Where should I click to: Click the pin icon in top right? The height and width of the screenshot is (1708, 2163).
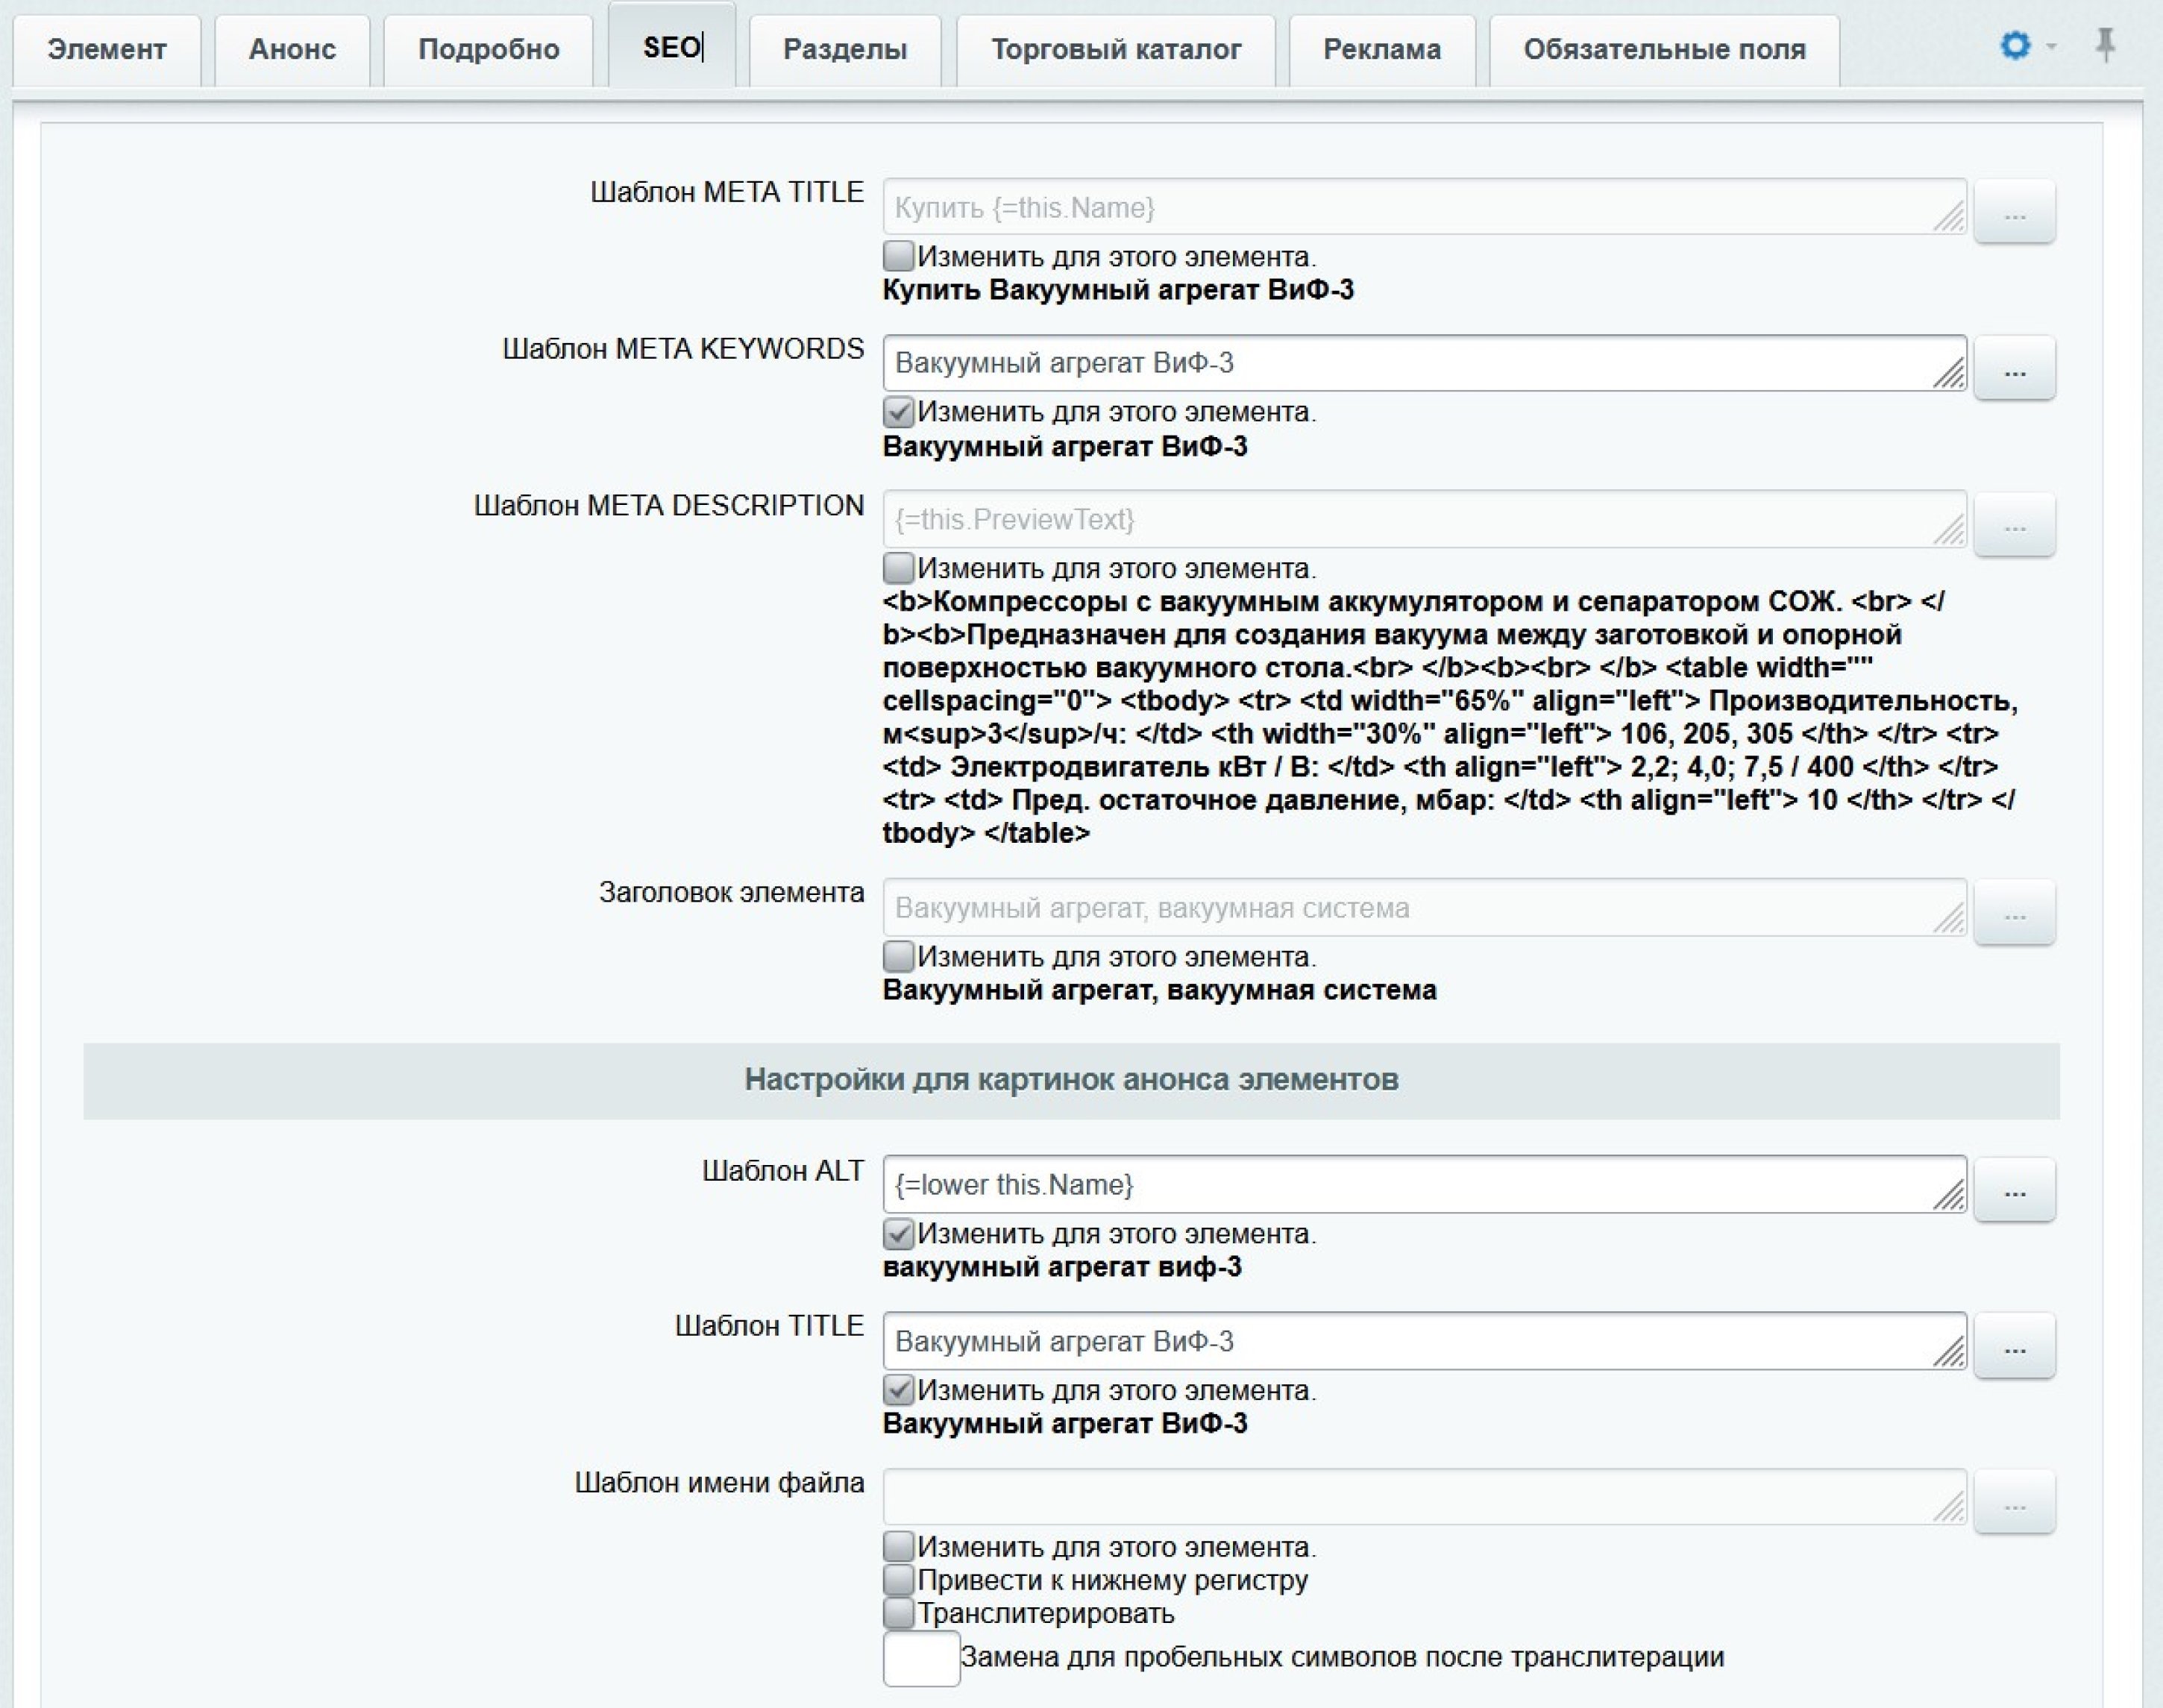(2105, 46)
